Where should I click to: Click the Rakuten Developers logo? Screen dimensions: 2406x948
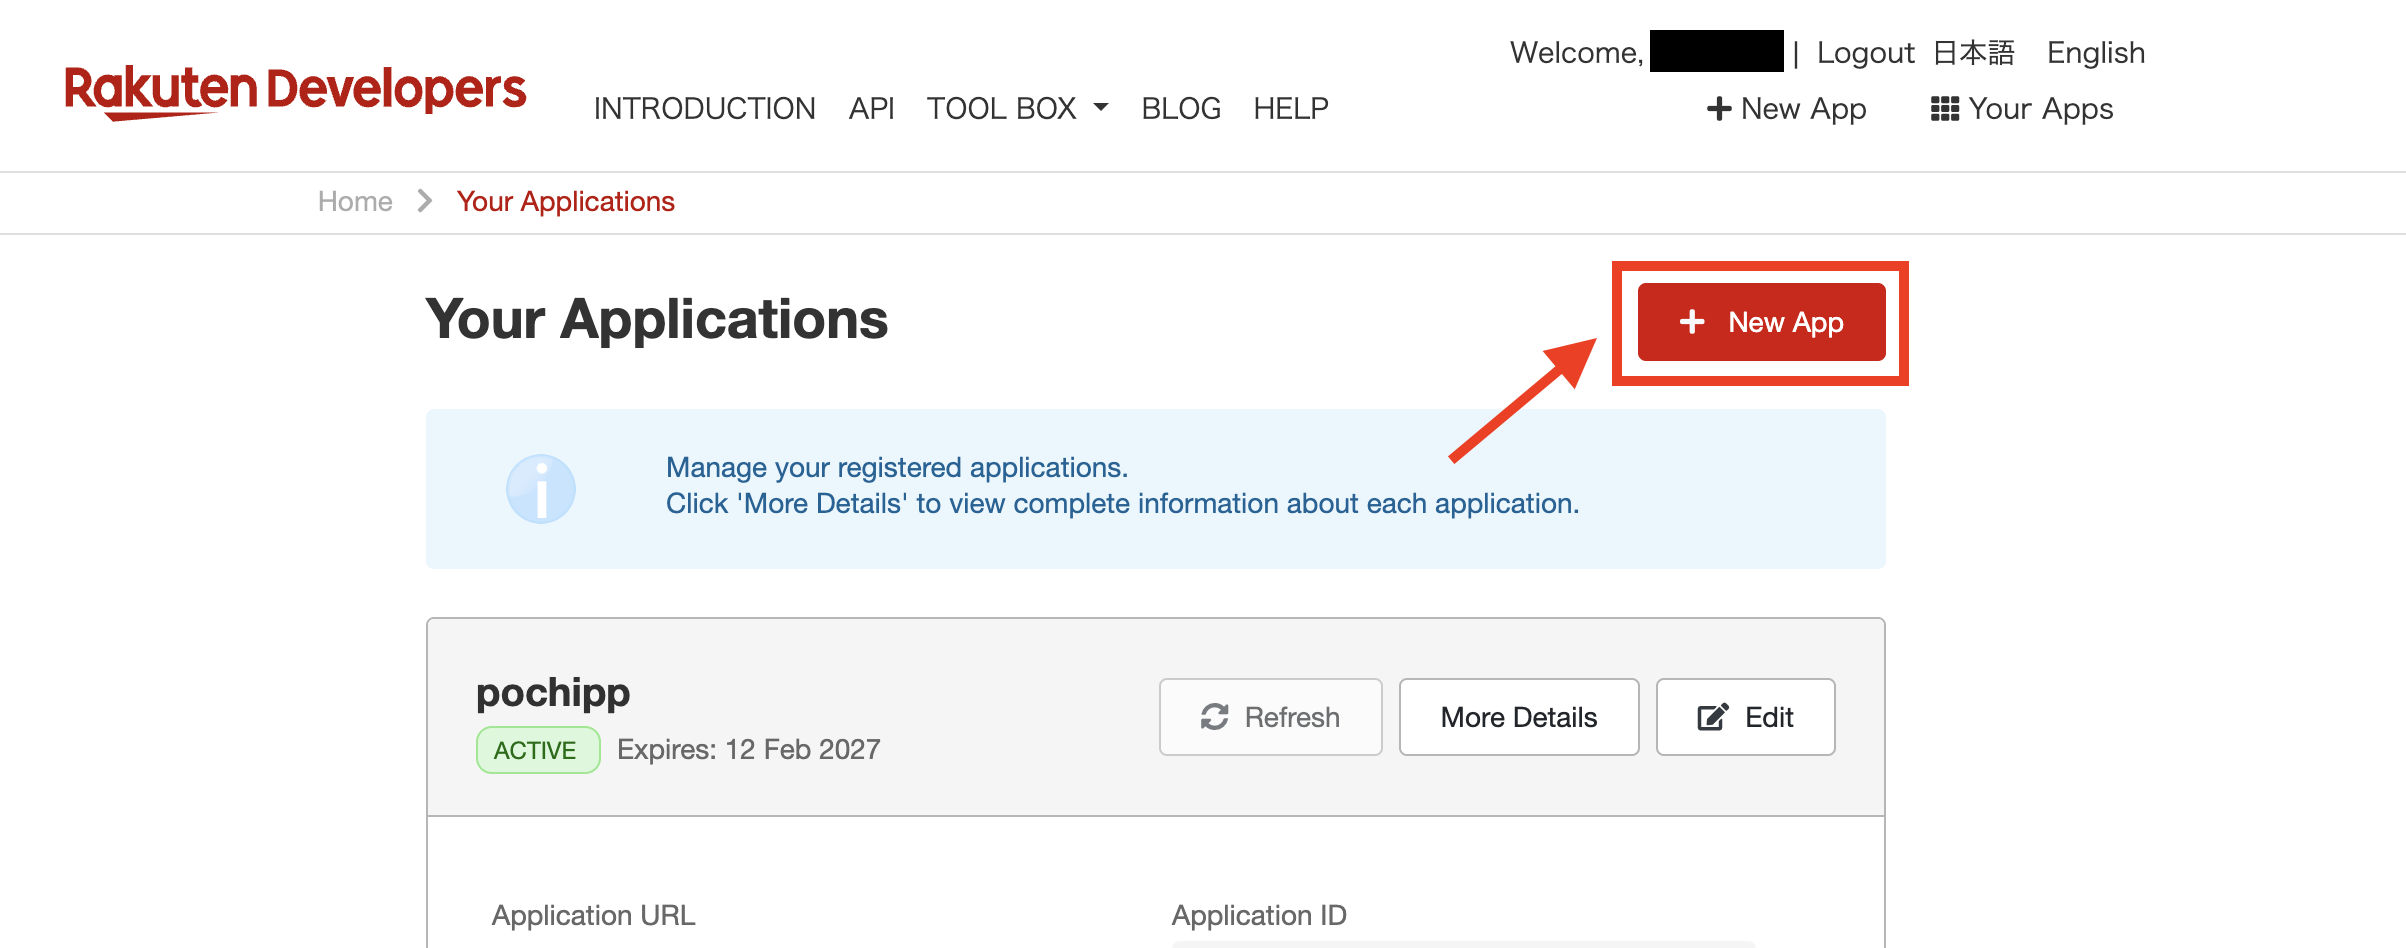coord(295,92)
